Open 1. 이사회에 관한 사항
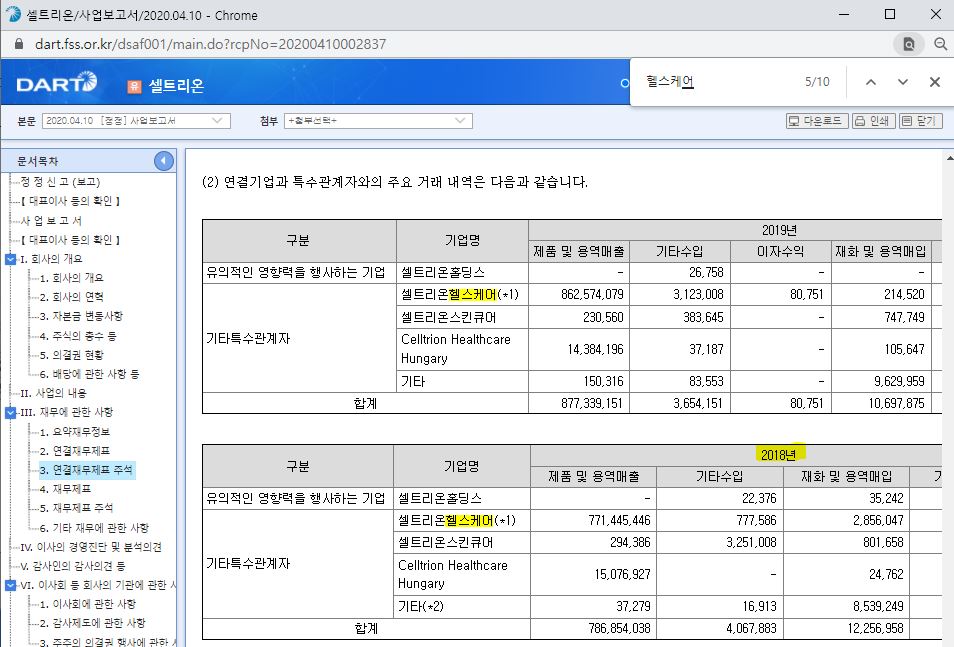The width and height of the screenshot is (954, 647). pyautogui.click(x=88, y=604)
